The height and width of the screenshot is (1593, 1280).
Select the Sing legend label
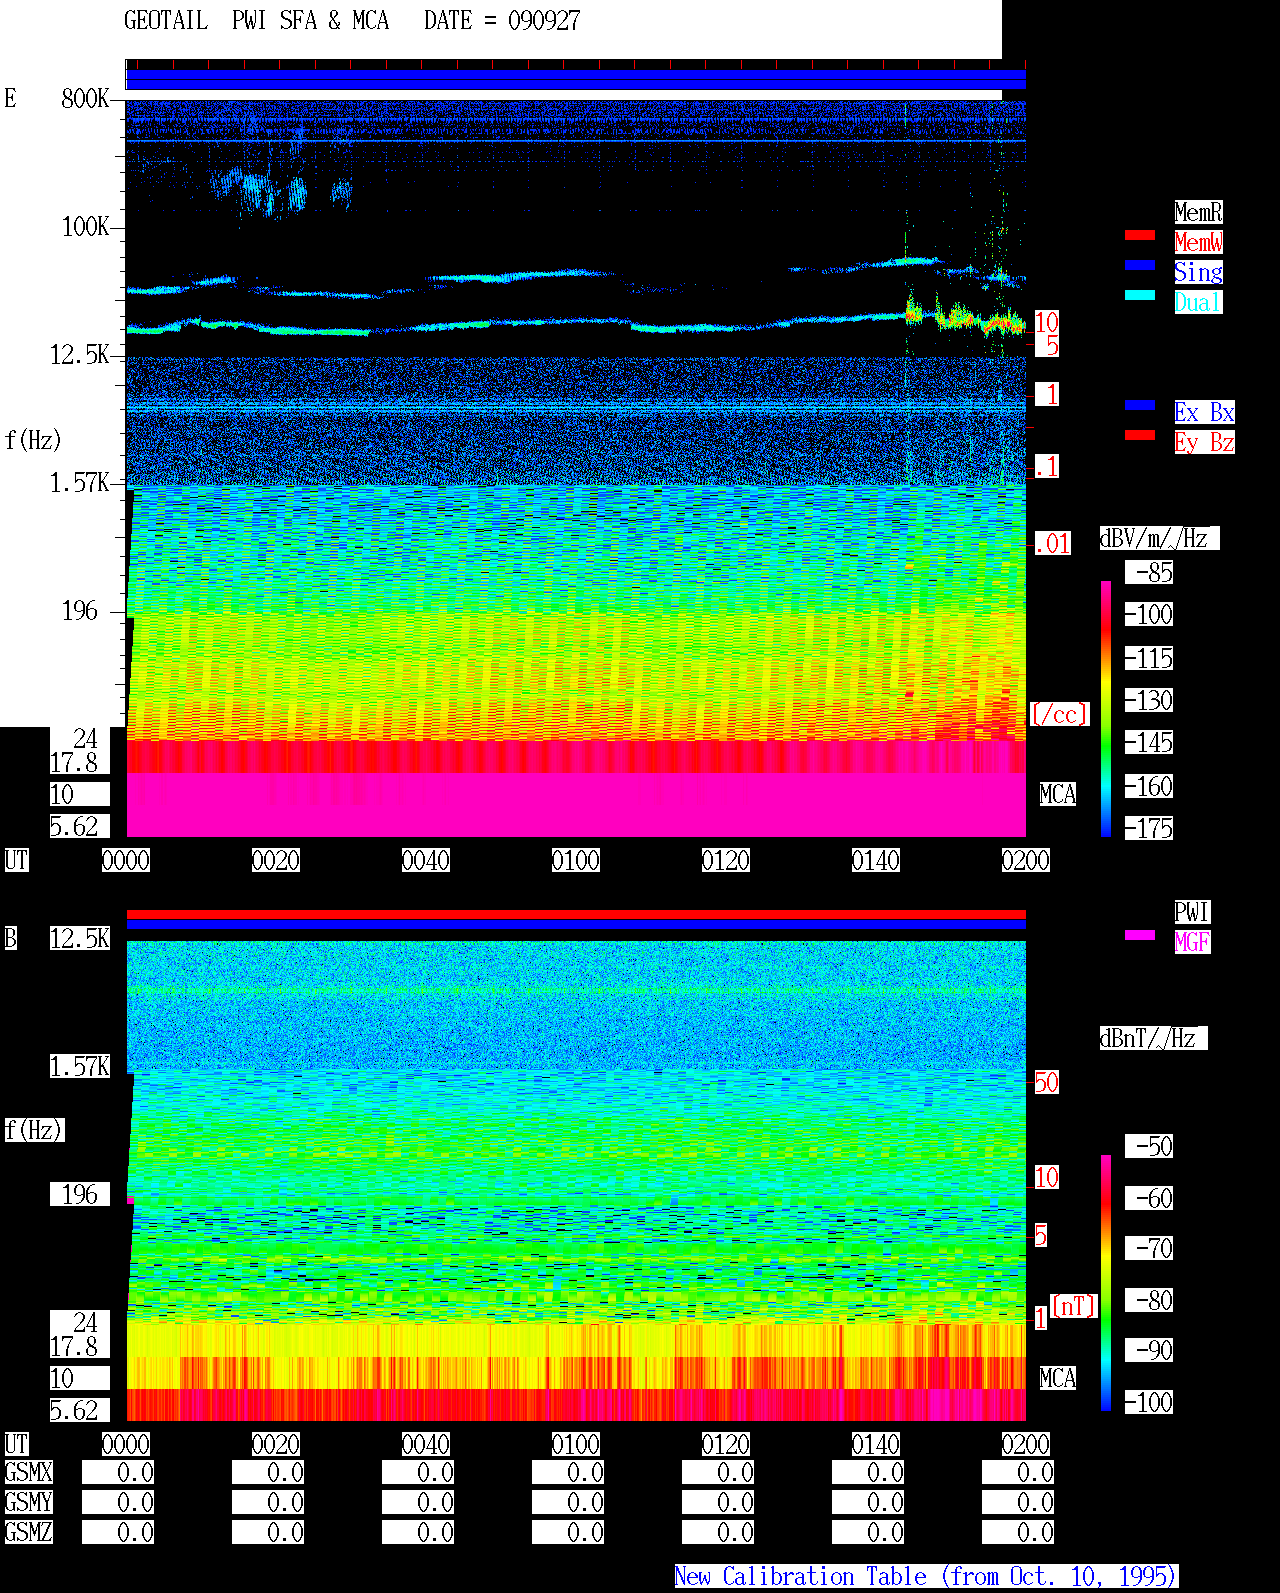tap(1198, 272)
